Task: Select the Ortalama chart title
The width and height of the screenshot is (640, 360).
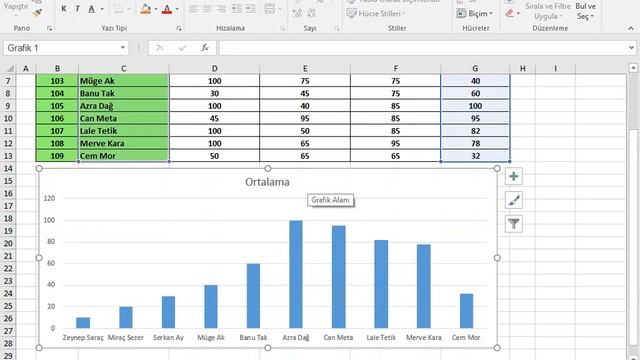Action: pyautogui.click(x=267, y=182)
